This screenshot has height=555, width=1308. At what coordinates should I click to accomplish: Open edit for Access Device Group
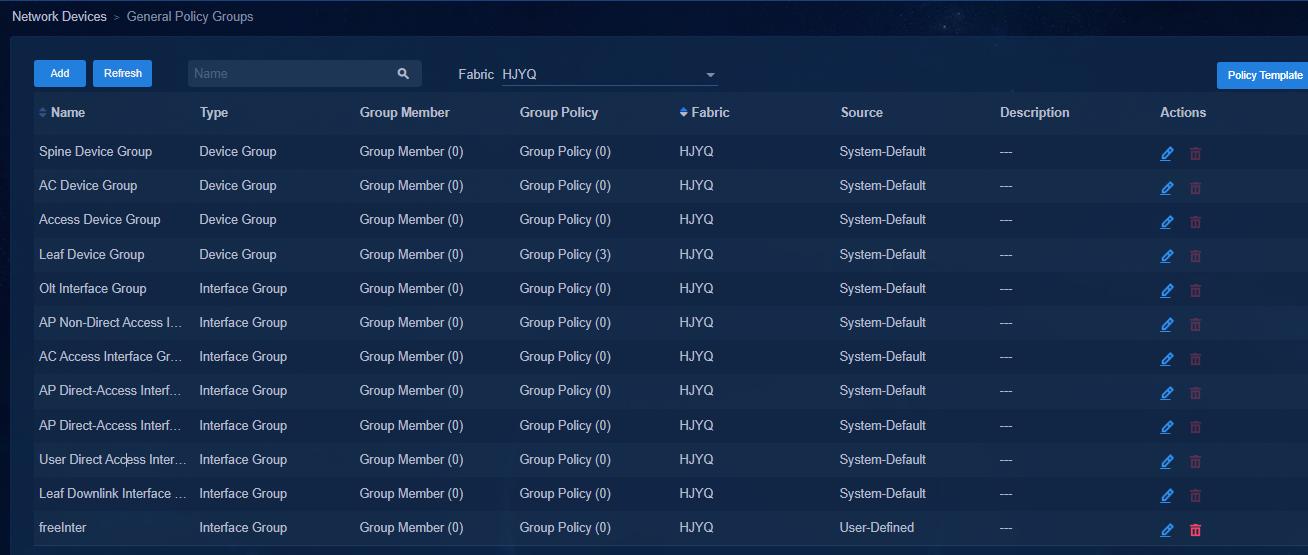coord(1167,221)
